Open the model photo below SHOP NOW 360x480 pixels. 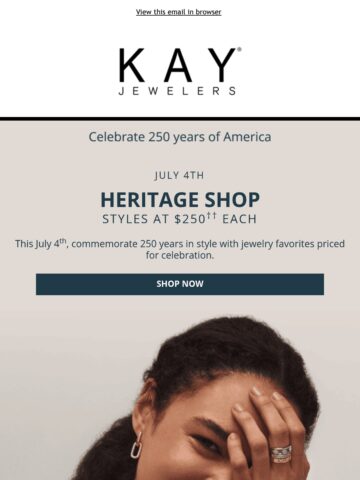(x=180, y=393)
